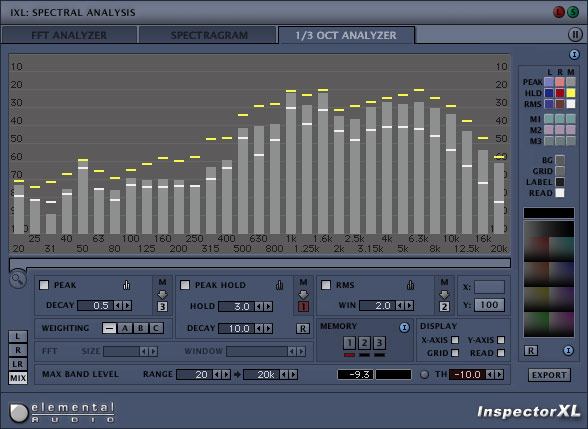
Task: Click the EXPORT button
Action: 549,375
